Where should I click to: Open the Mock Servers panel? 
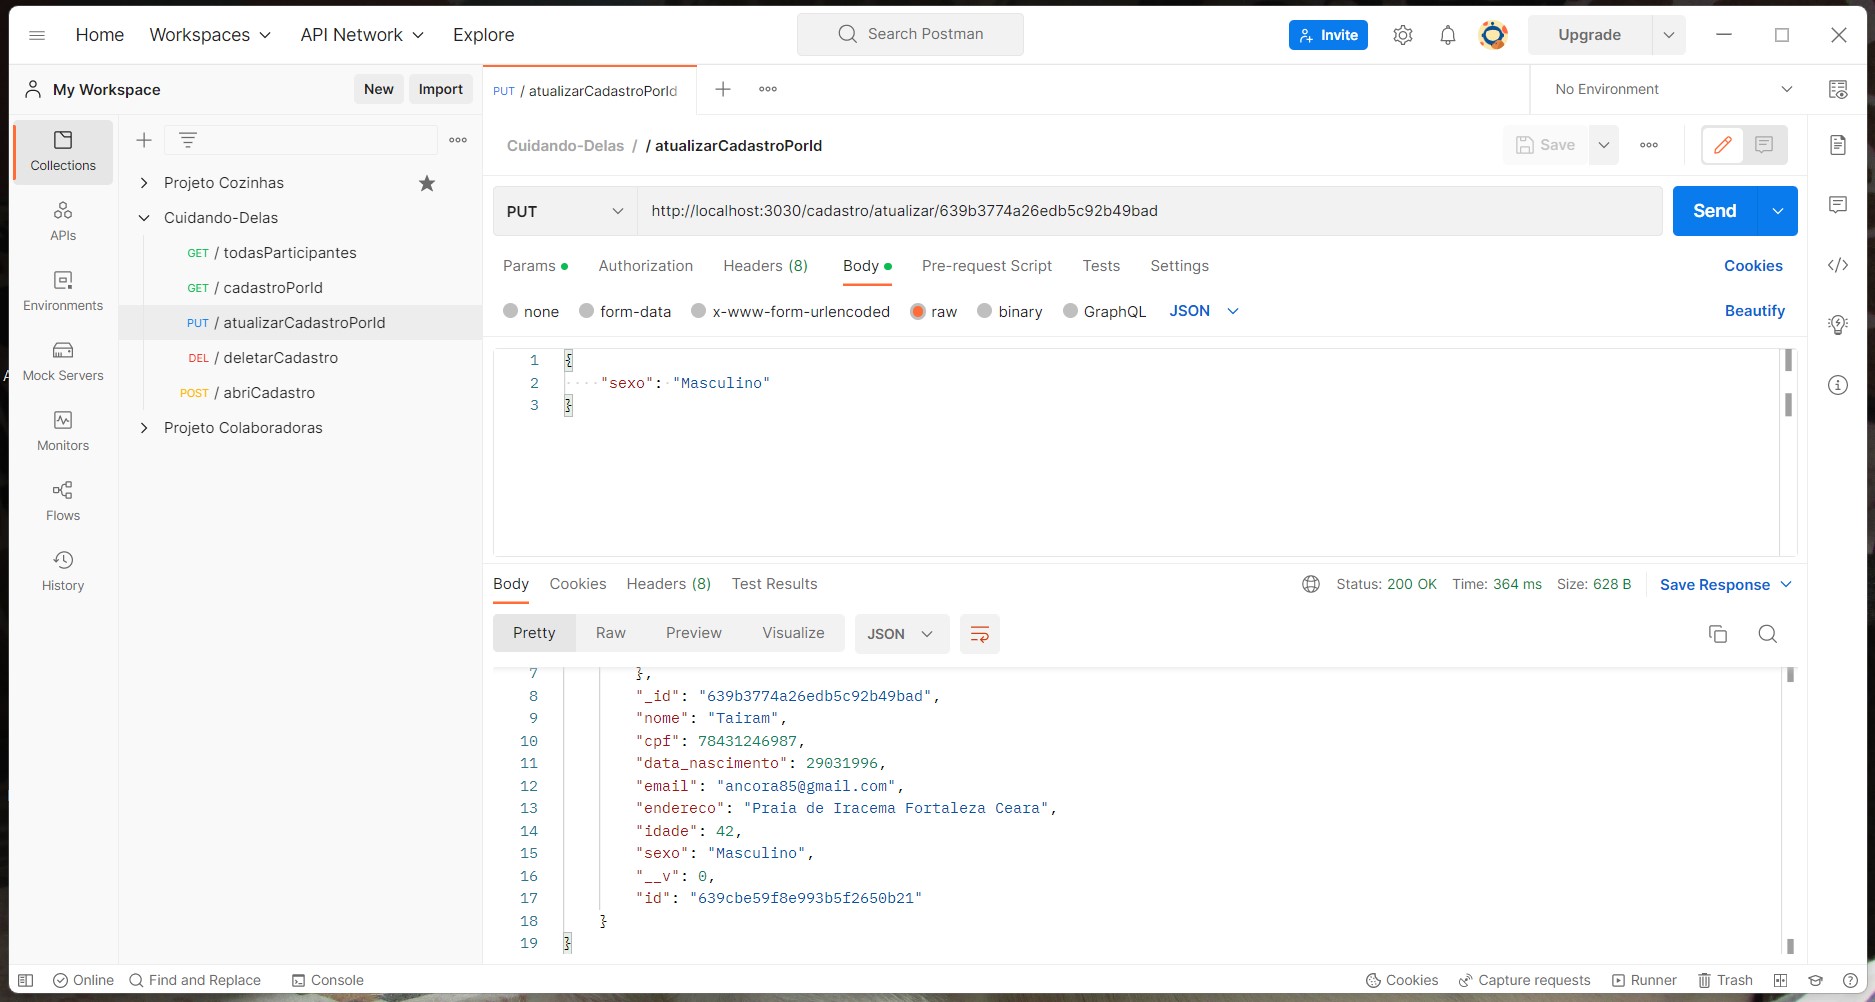coord(62,360)
